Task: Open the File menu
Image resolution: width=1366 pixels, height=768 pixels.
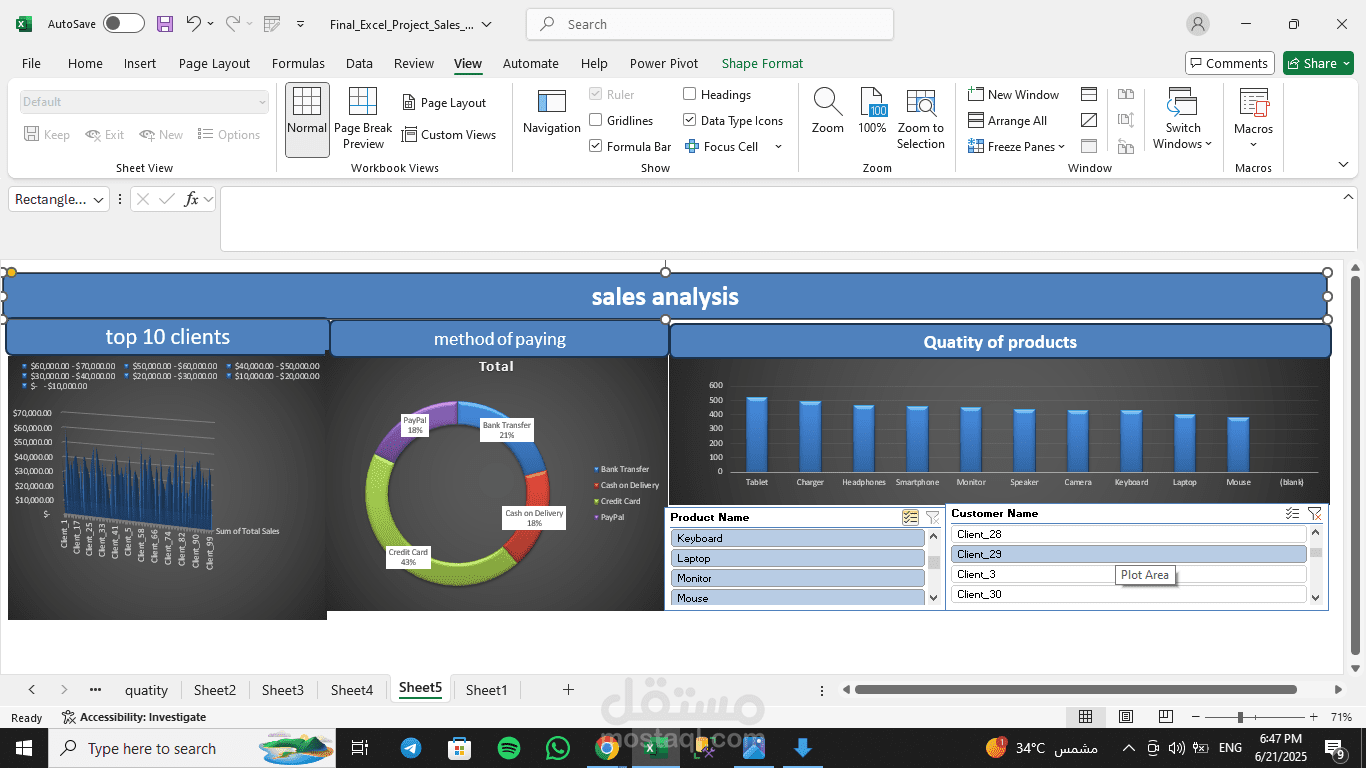Action: click(31, 63)
